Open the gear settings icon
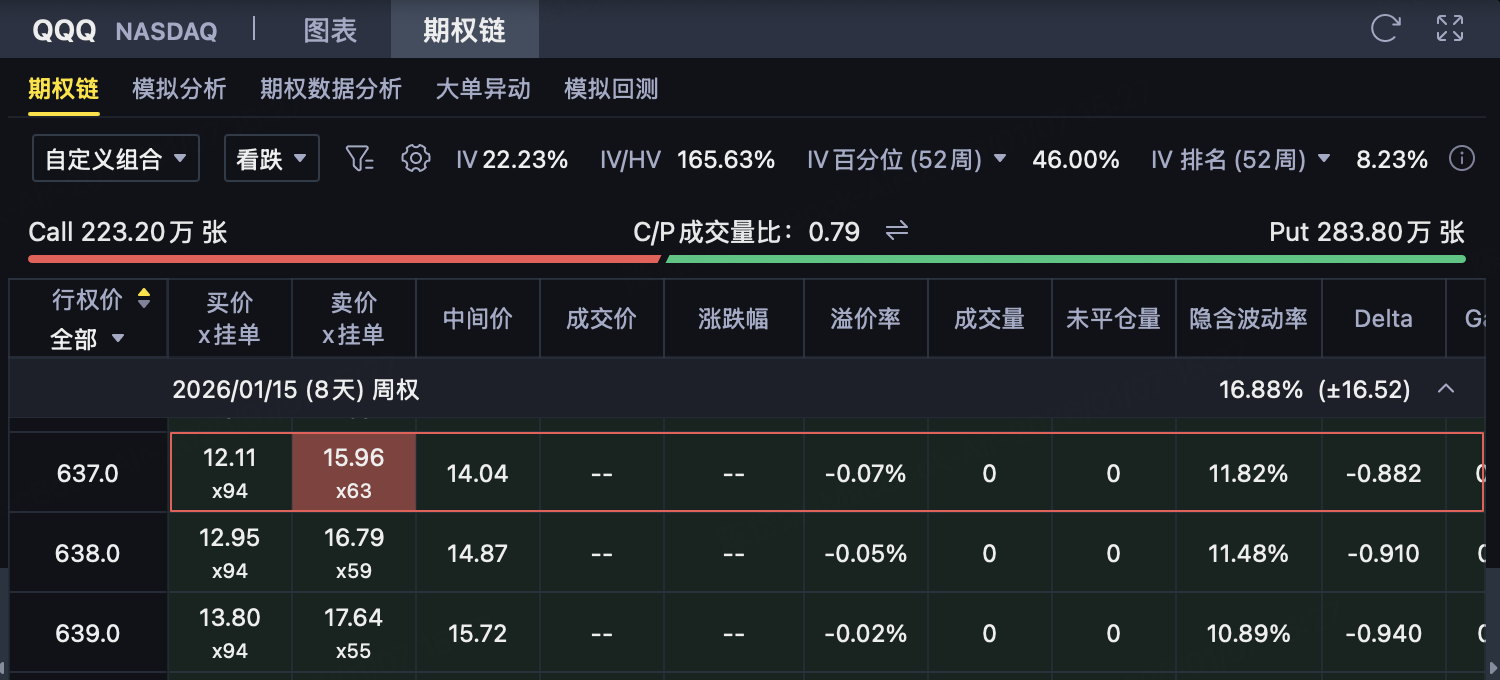This screenshot has width=1500, height=680. 415,158
